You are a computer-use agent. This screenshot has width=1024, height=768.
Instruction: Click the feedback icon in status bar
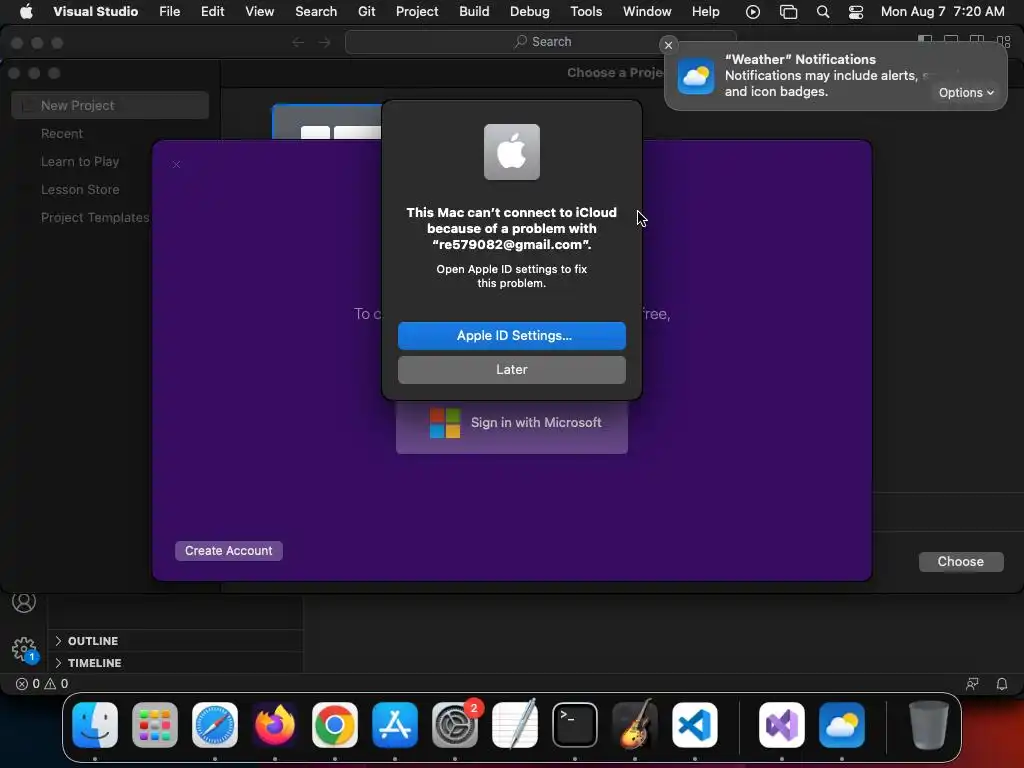click(972, 684)
